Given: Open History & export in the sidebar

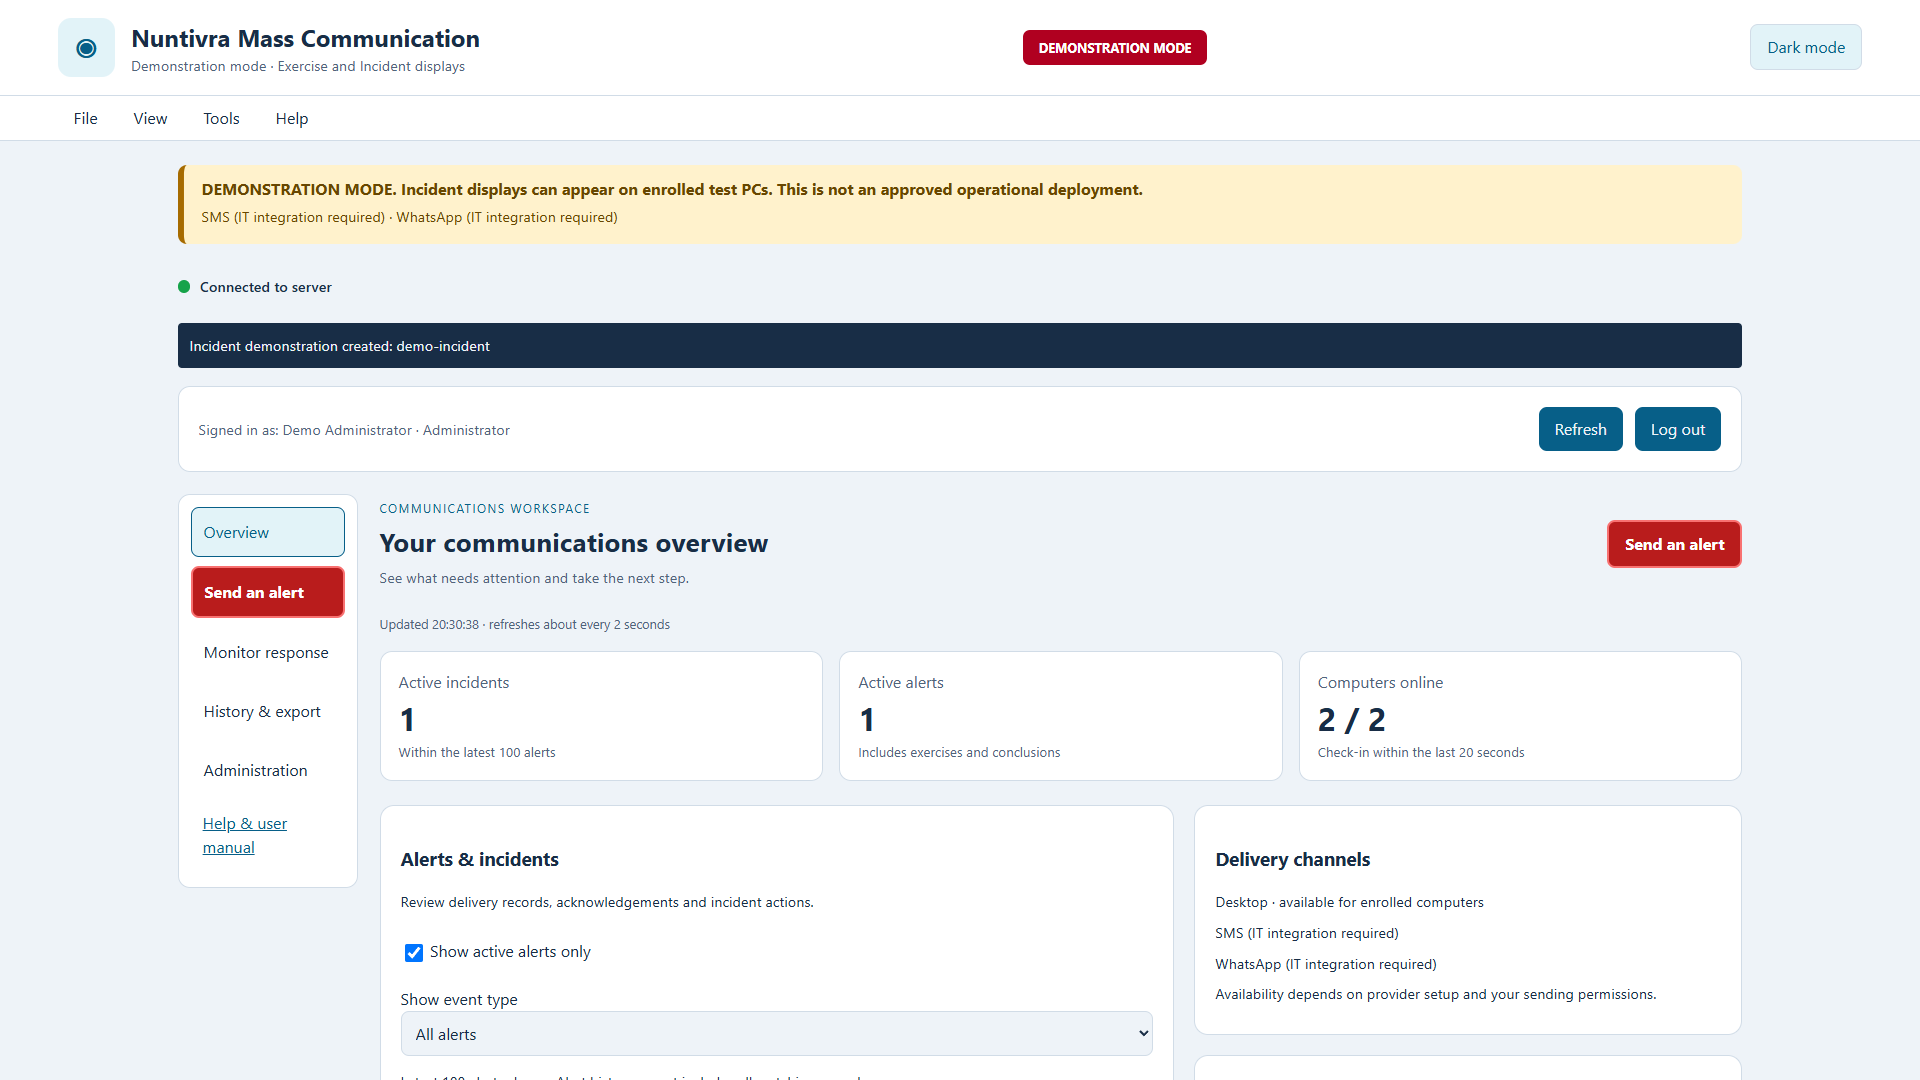Looking at the screenshot, I should pos(268,711).
